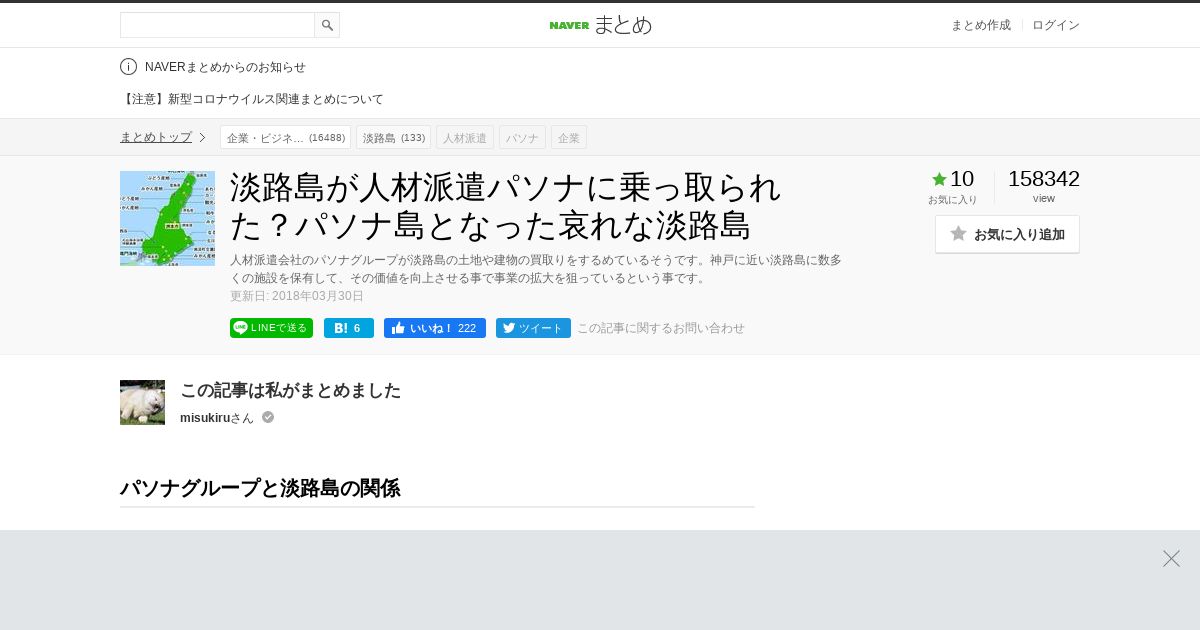The height and width of the screenshot is (630, 1200).
Task: Open the まとめ作成 link
Action: tap(980, 25)
